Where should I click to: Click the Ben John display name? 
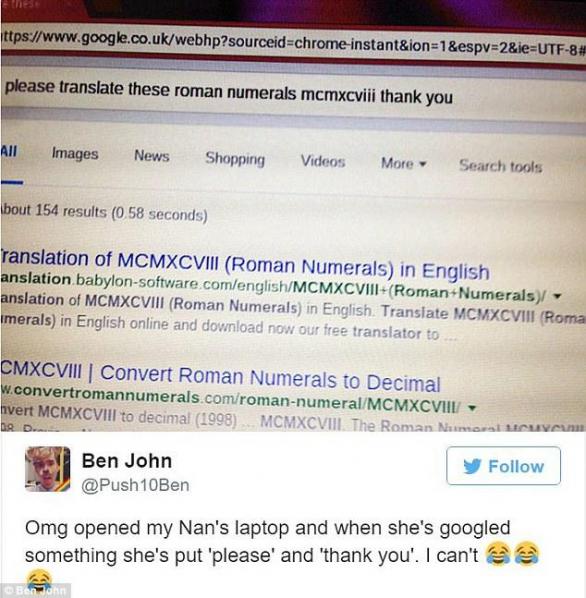127,461
